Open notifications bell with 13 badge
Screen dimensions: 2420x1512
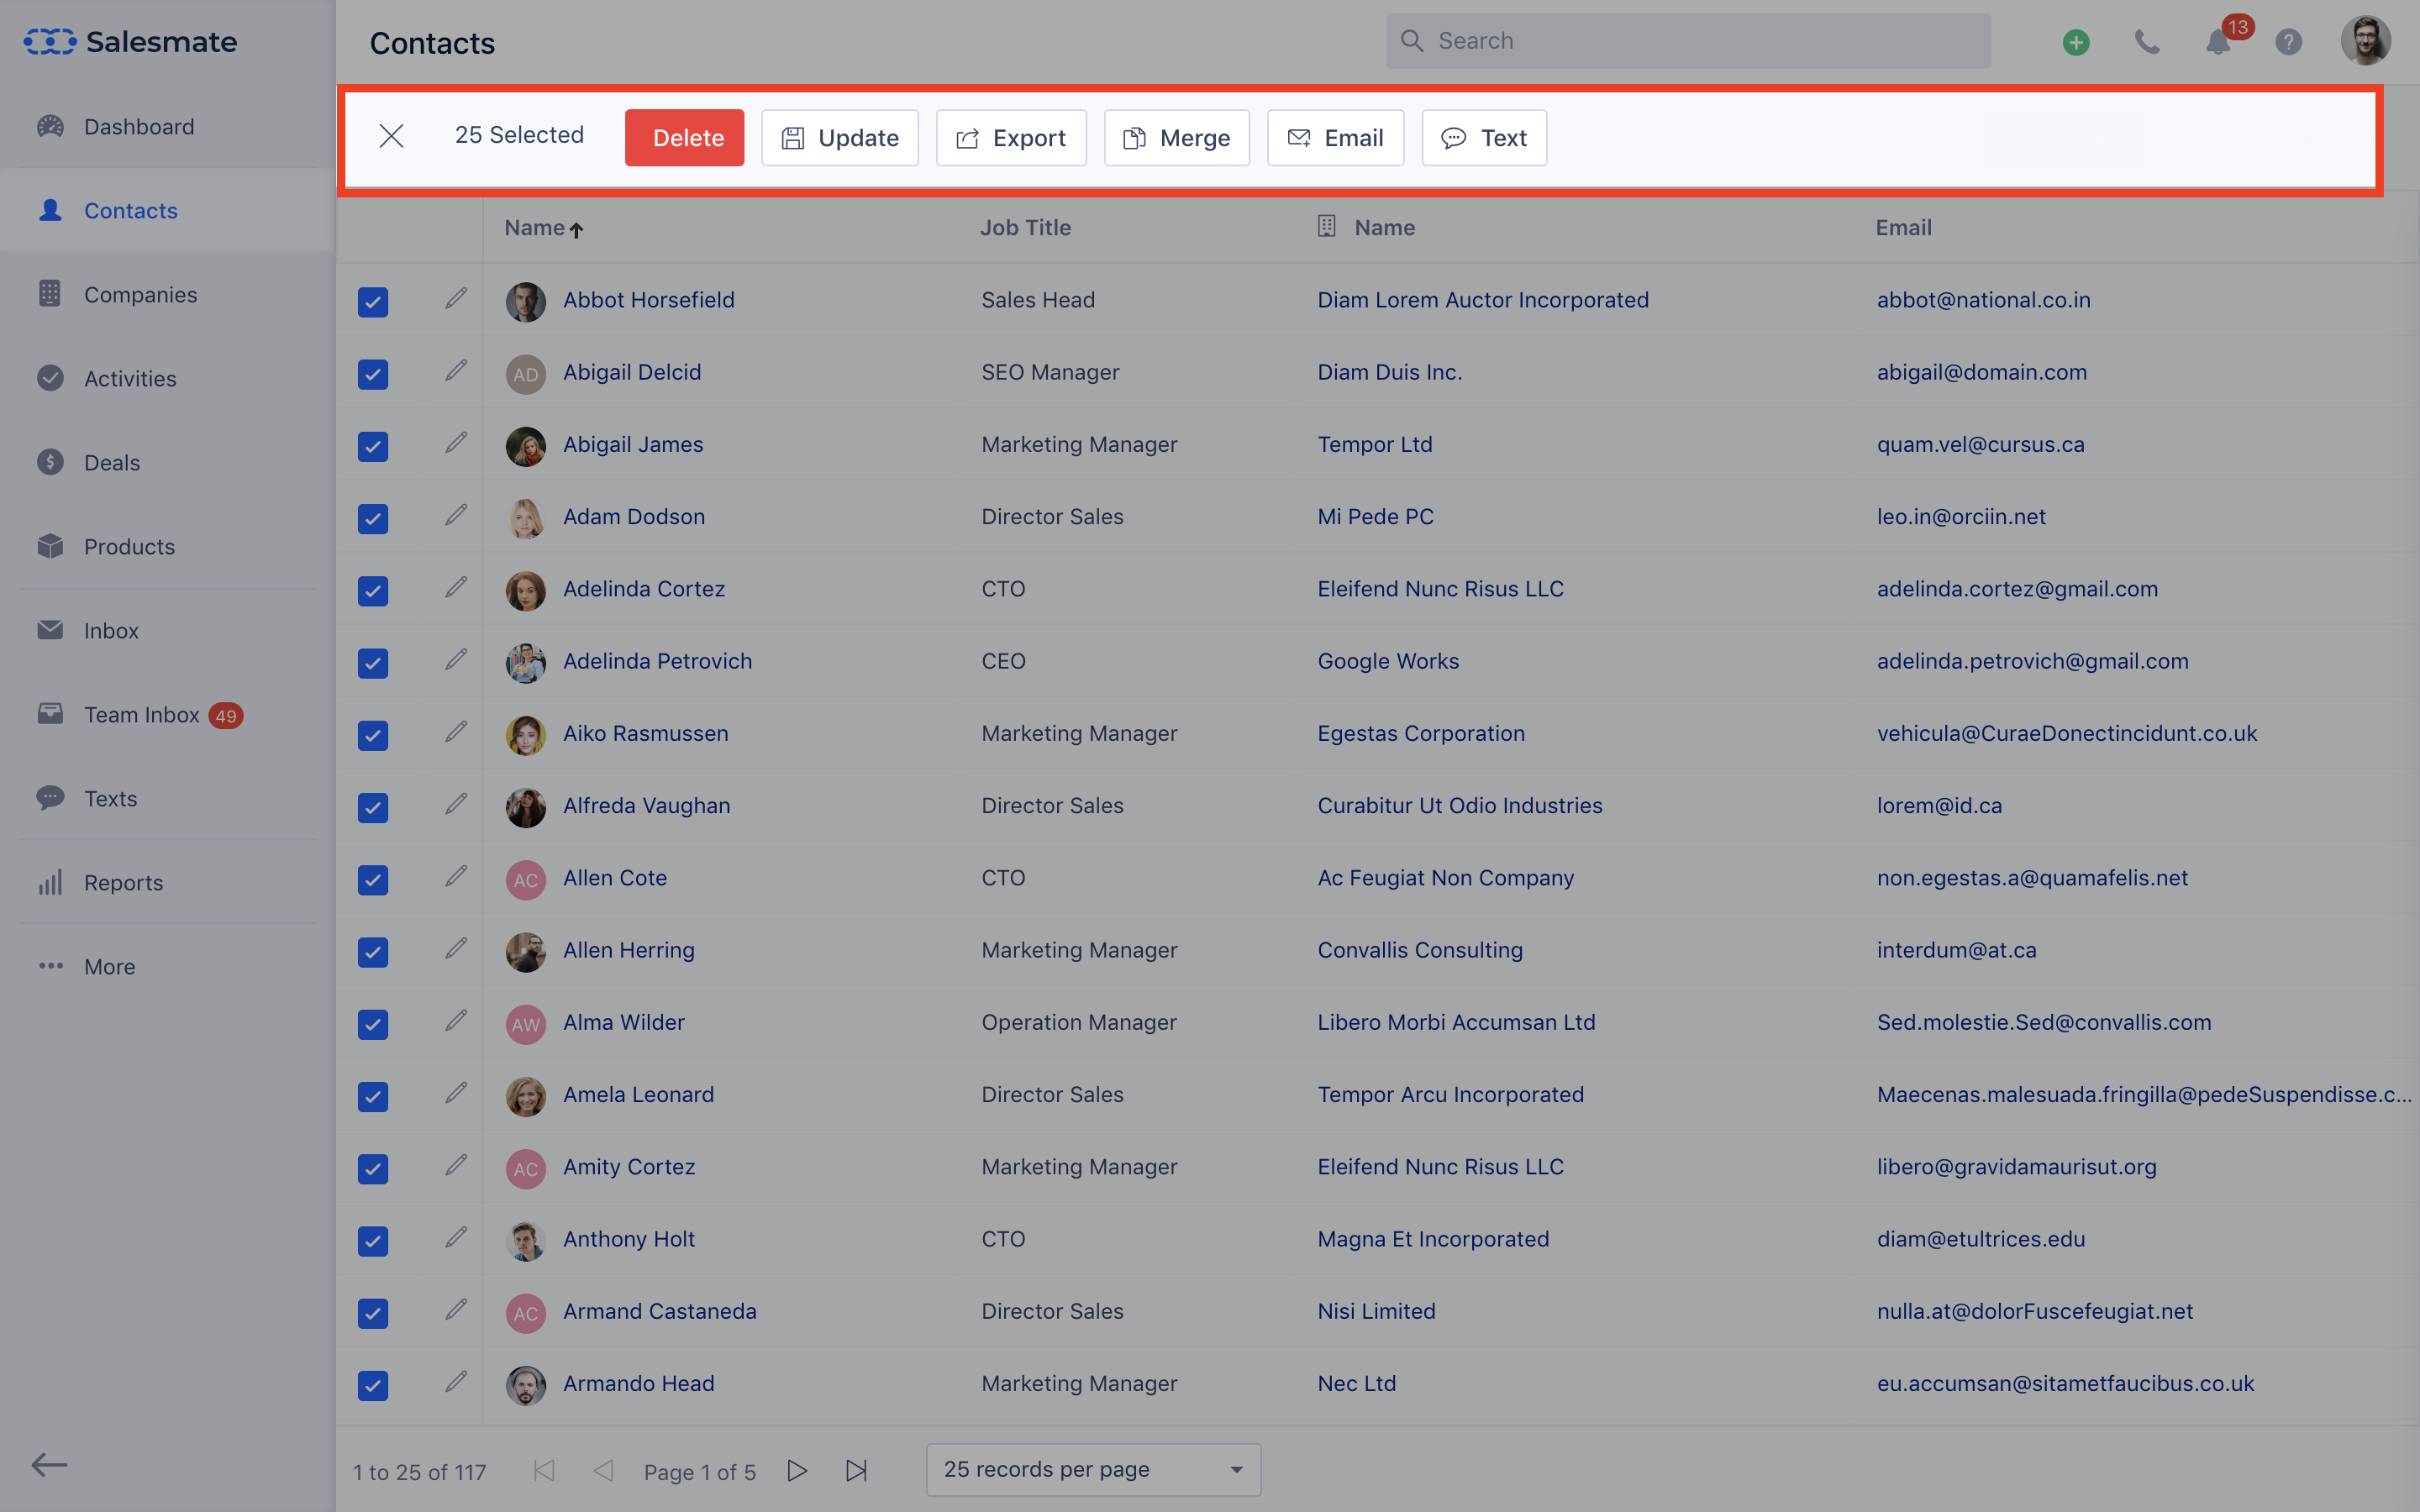pos(2219,42)
